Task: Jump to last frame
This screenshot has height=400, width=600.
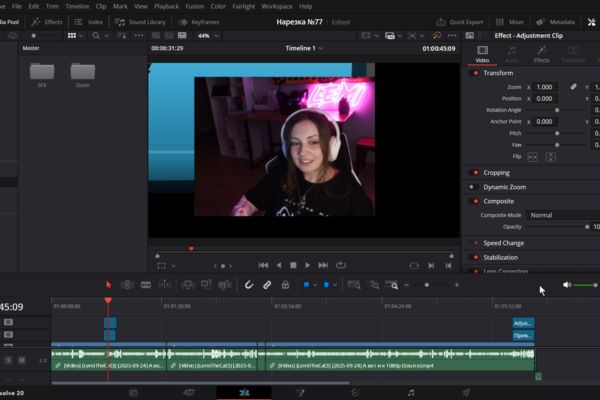Action: 323,265
